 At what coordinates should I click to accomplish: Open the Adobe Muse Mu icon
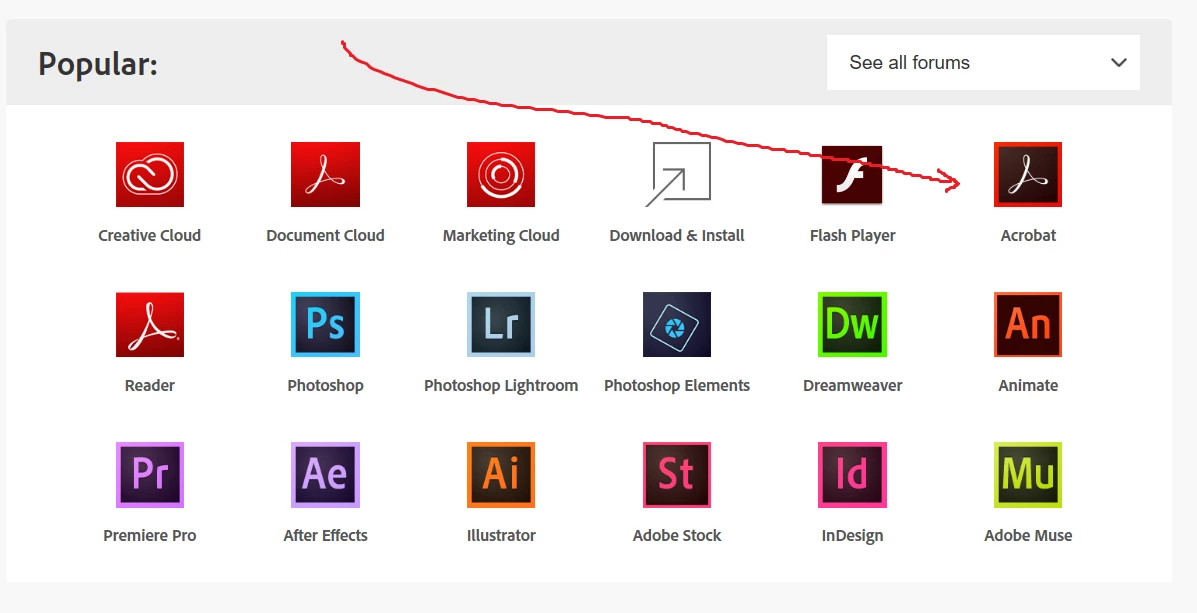coord(1028,475)
